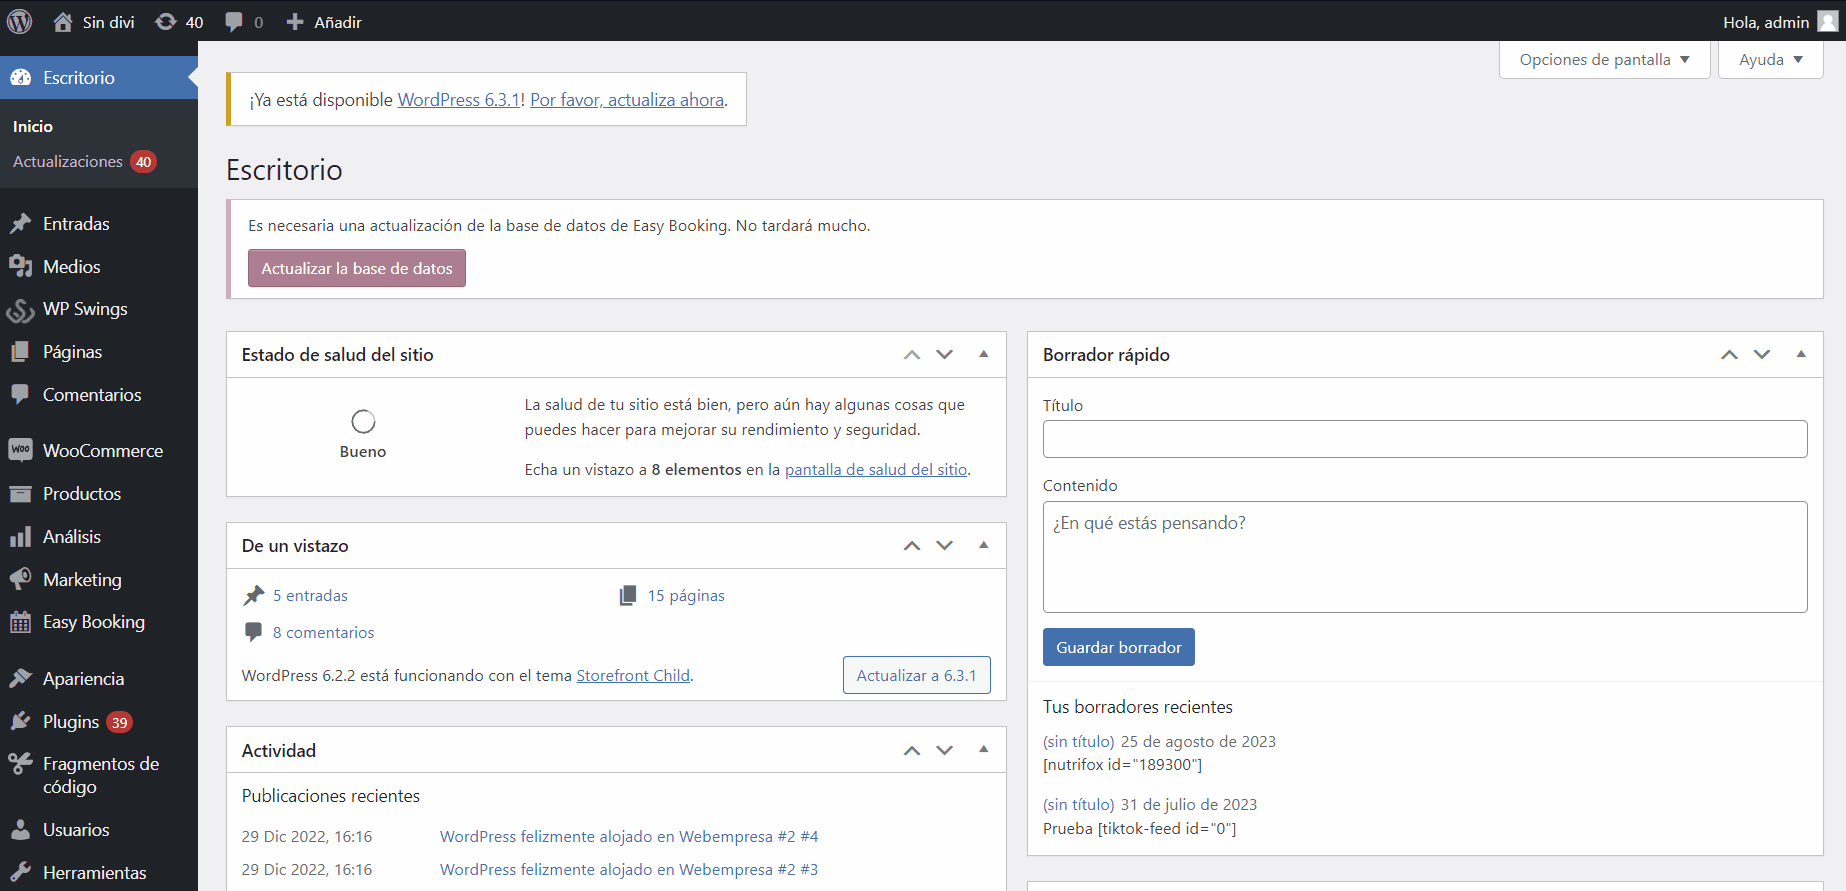Open the Actualizaciones submenu item

point(68,162)
